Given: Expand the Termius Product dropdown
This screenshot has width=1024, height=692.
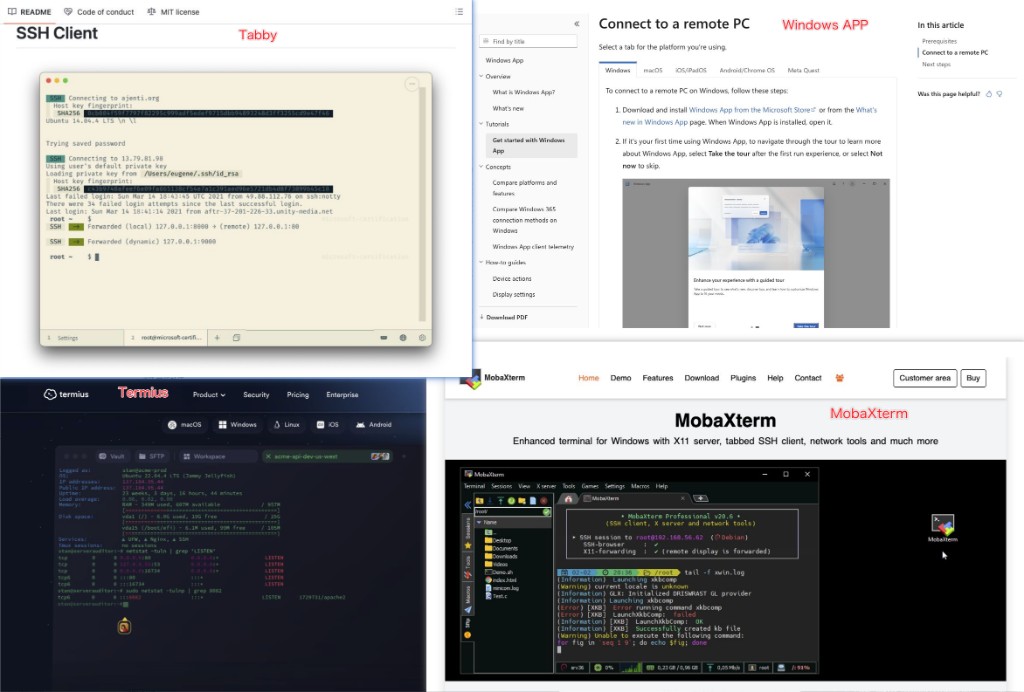Looking at the screenshot, I should click(x=208, y=394).
